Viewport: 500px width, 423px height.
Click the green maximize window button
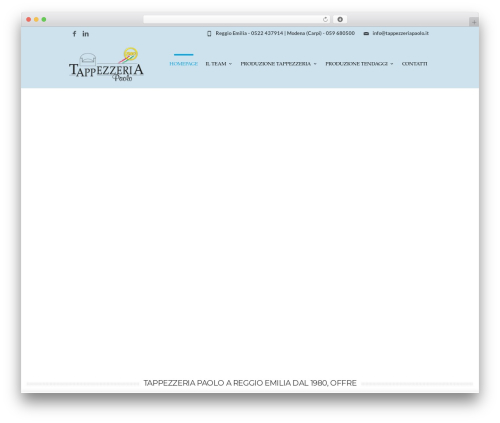44,19
